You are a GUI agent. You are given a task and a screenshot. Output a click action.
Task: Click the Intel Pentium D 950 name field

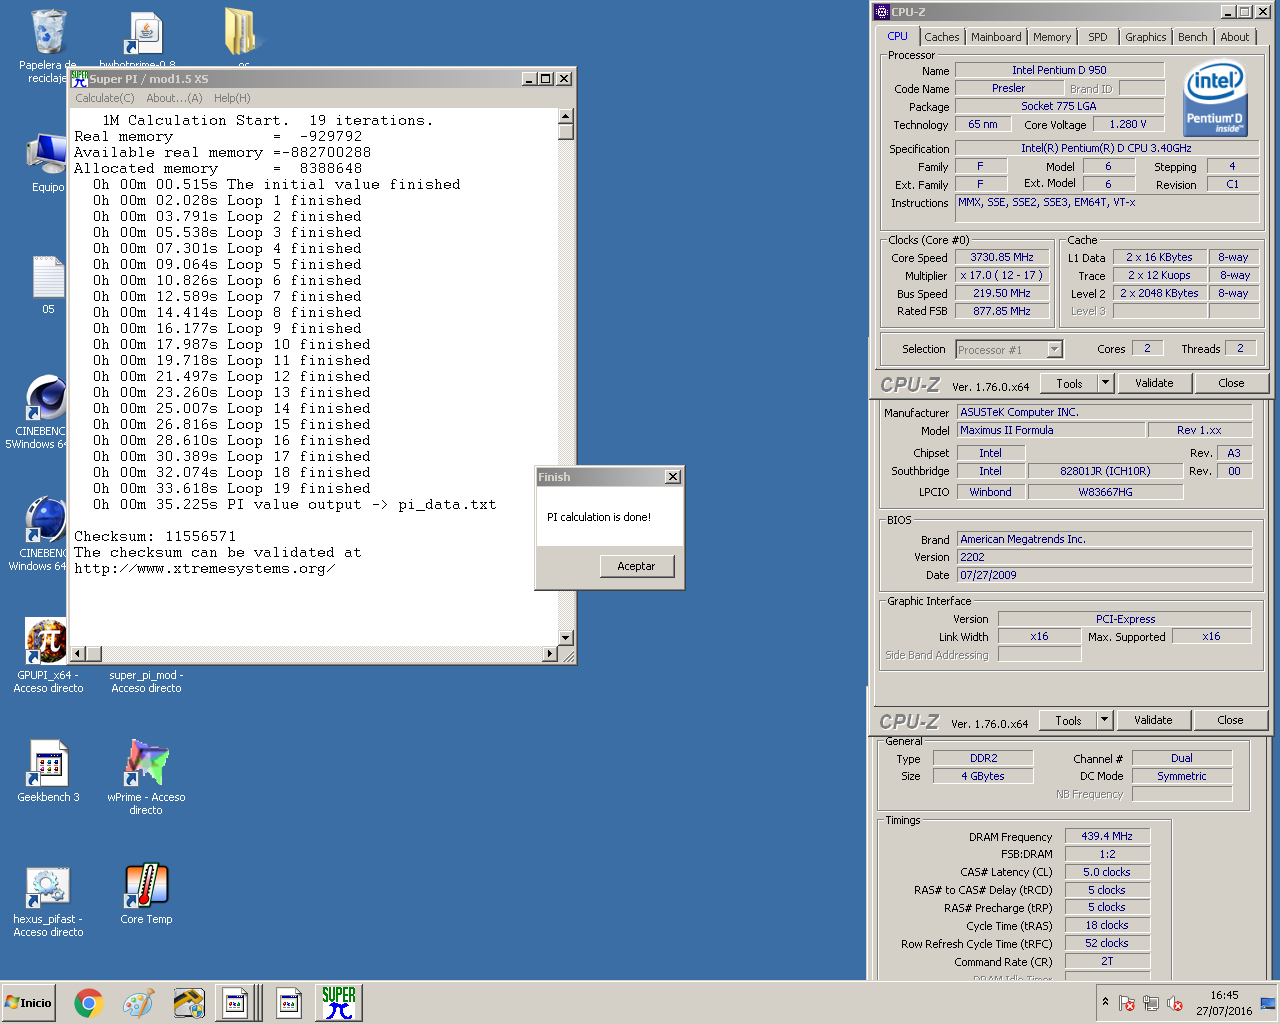click(x=1059, y=70)
